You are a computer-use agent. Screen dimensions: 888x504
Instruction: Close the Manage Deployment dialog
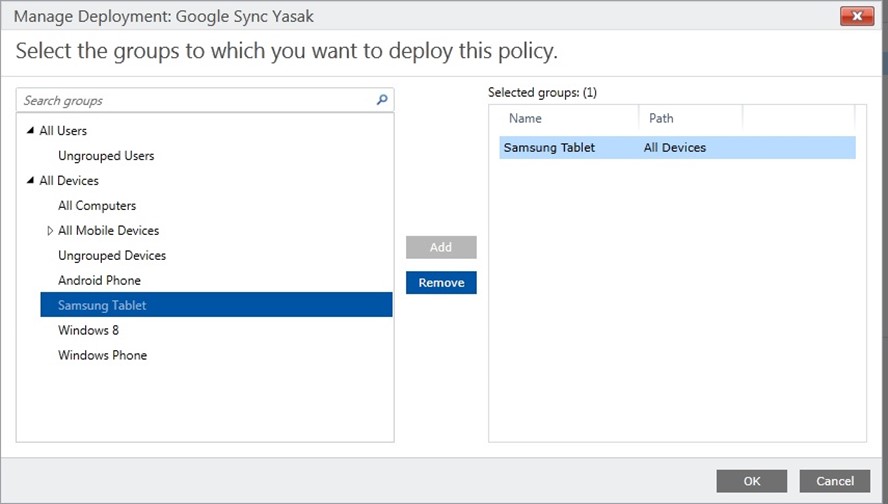coord(856,16)
